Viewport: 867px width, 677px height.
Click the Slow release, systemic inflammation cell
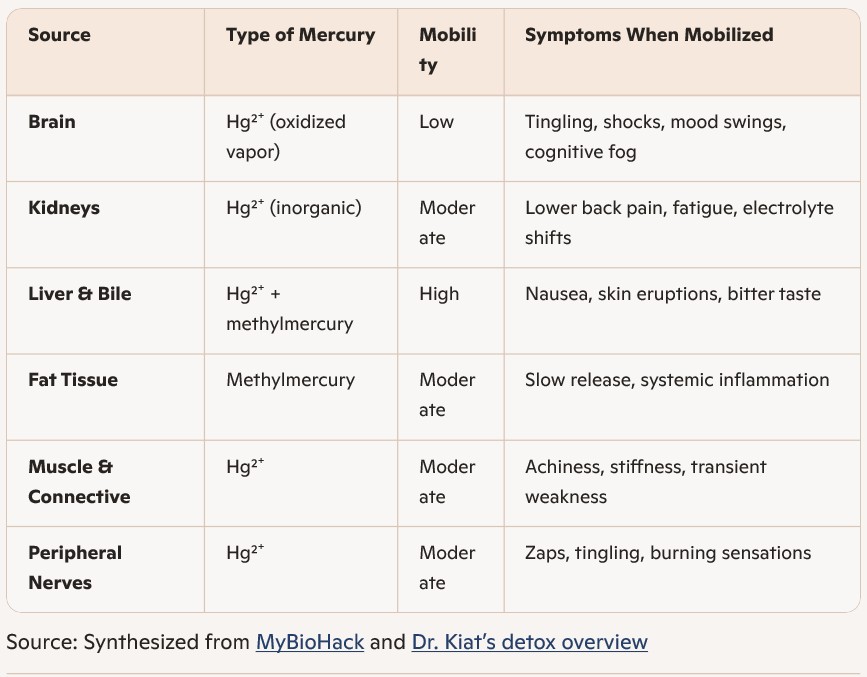pos(676,380)
